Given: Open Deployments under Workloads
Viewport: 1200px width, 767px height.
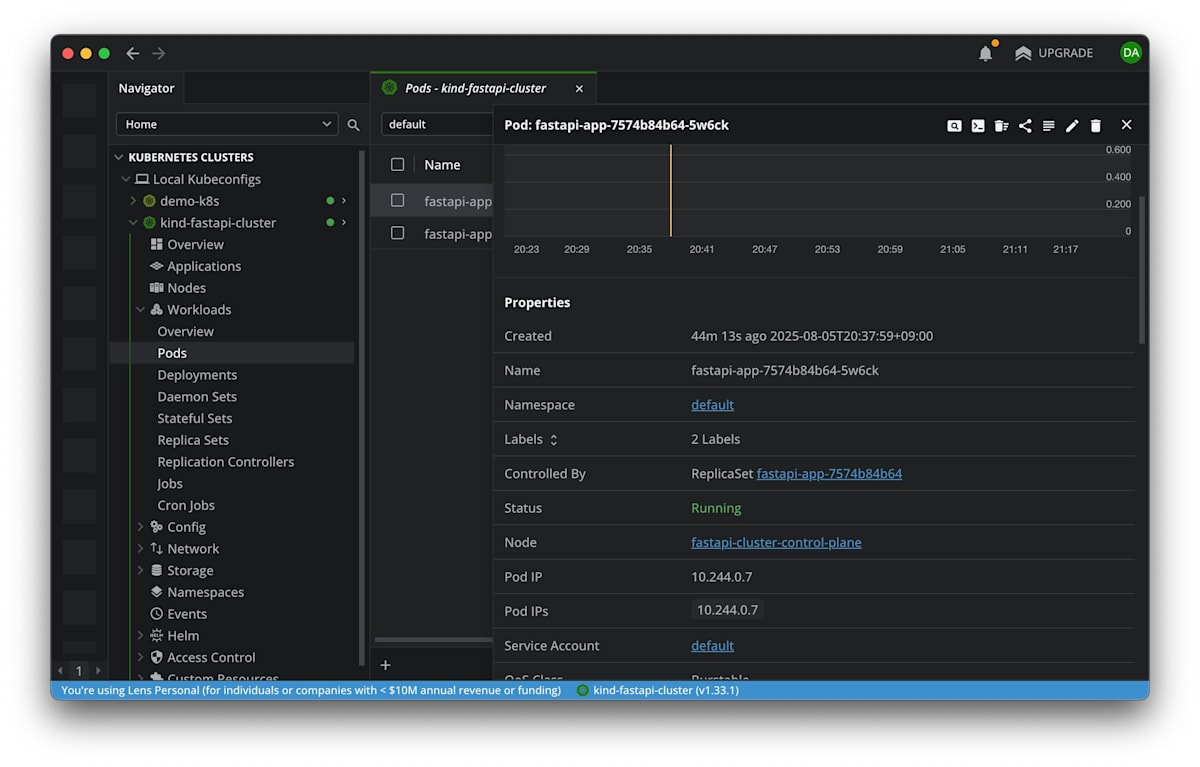Looking at the screenshot, I should pos(197,375).
